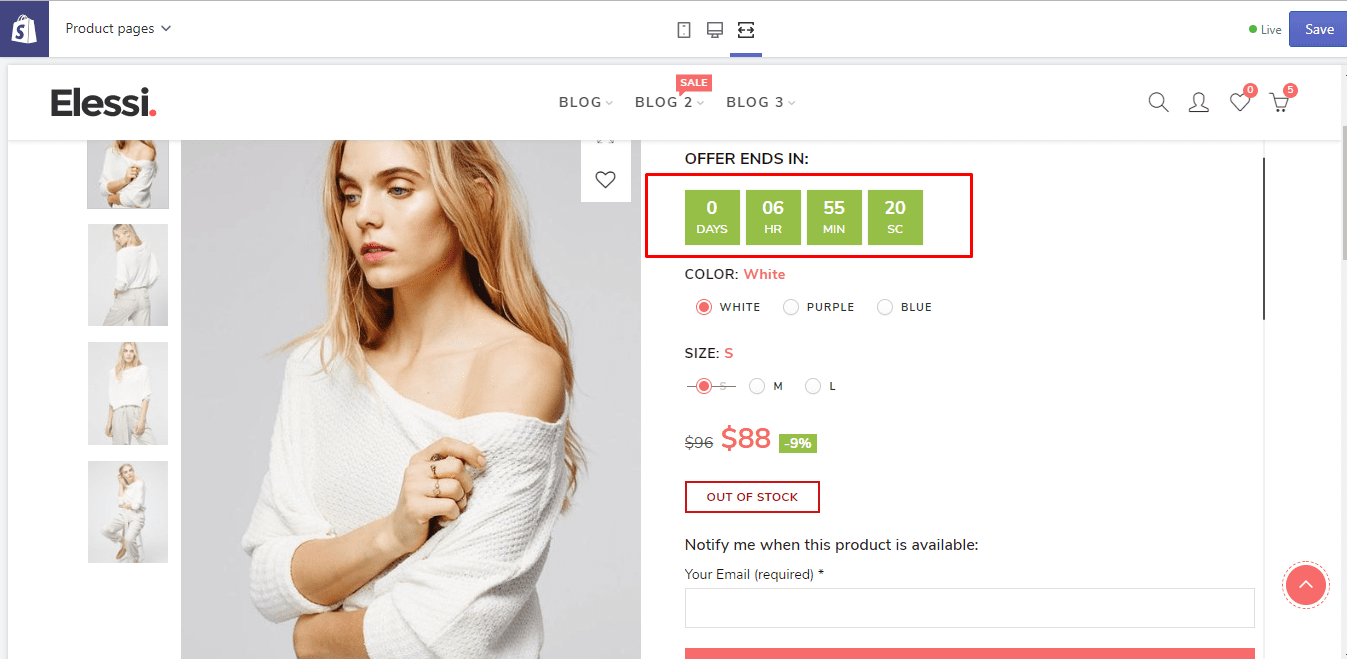
Task: Click the Save button
Action: click(x=1318, y=29)
